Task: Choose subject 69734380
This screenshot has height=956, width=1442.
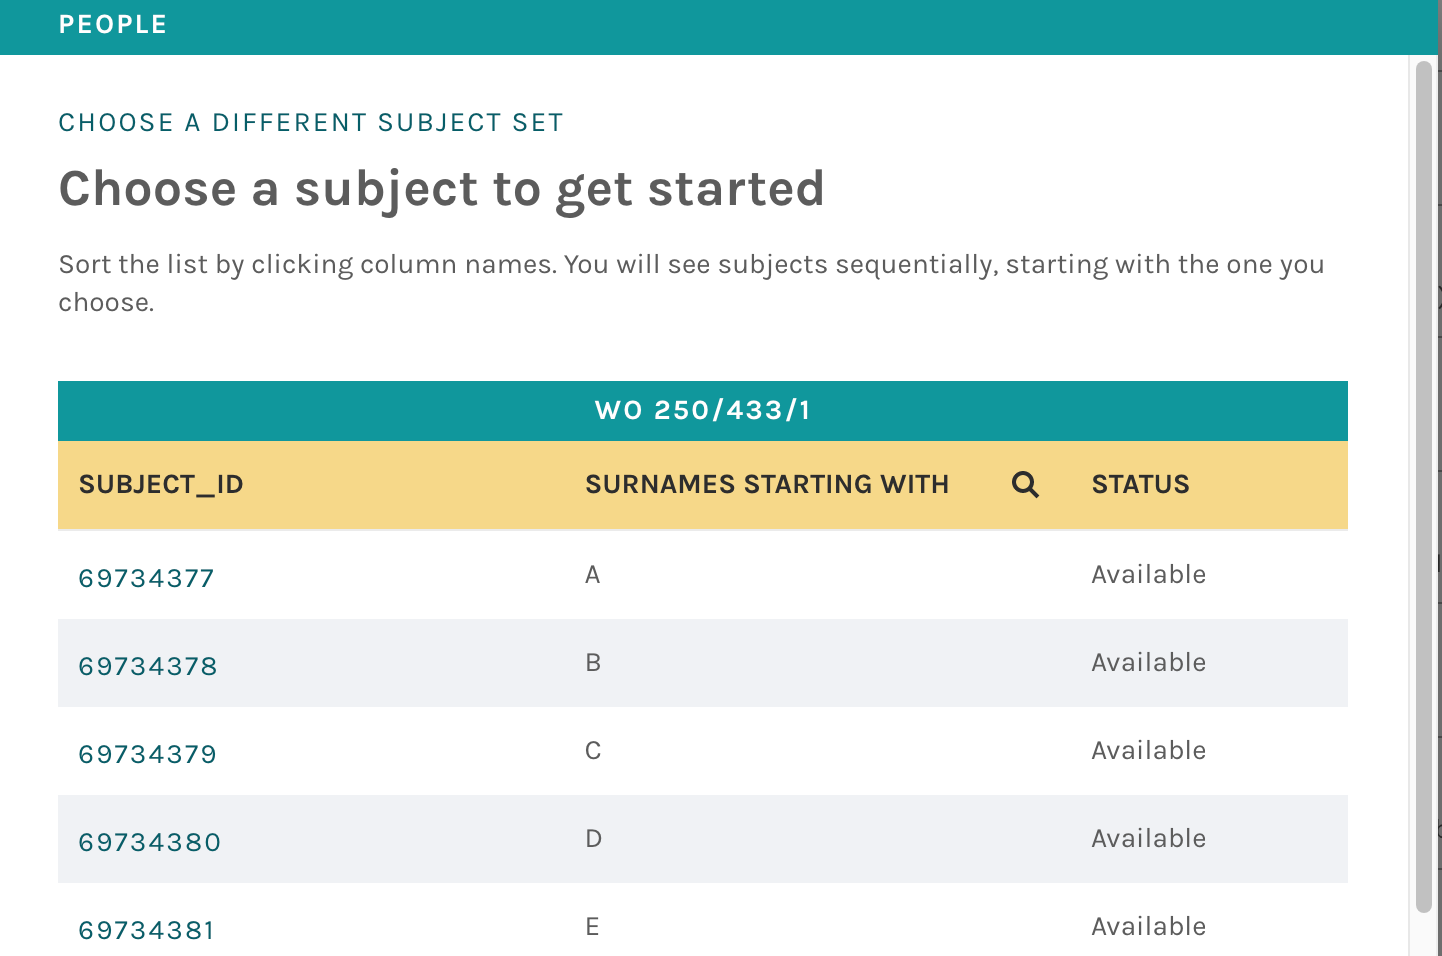Action: (x=150, y=843)
